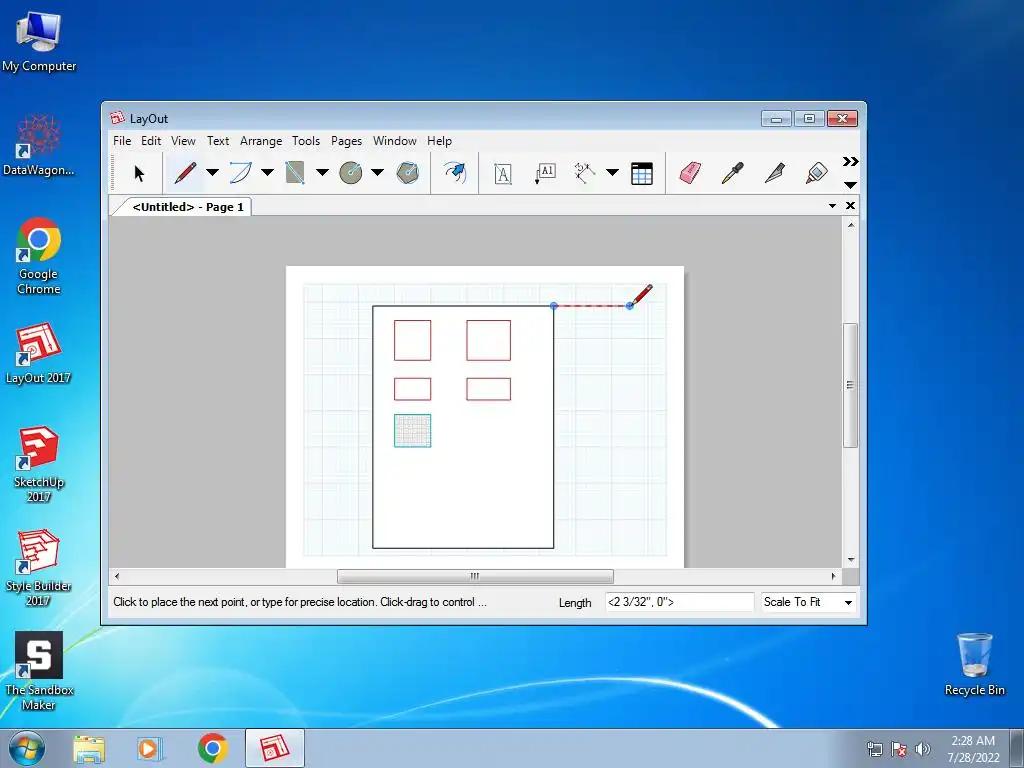The height and width of the screenshot is (768, 1024).
Task: Click the vertical scrollbar thumb
Action: click(x=850, y=385)
